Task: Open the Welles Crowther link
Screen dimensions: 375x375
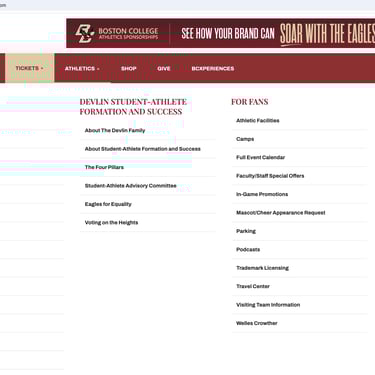Action: [x=257, y=323]
